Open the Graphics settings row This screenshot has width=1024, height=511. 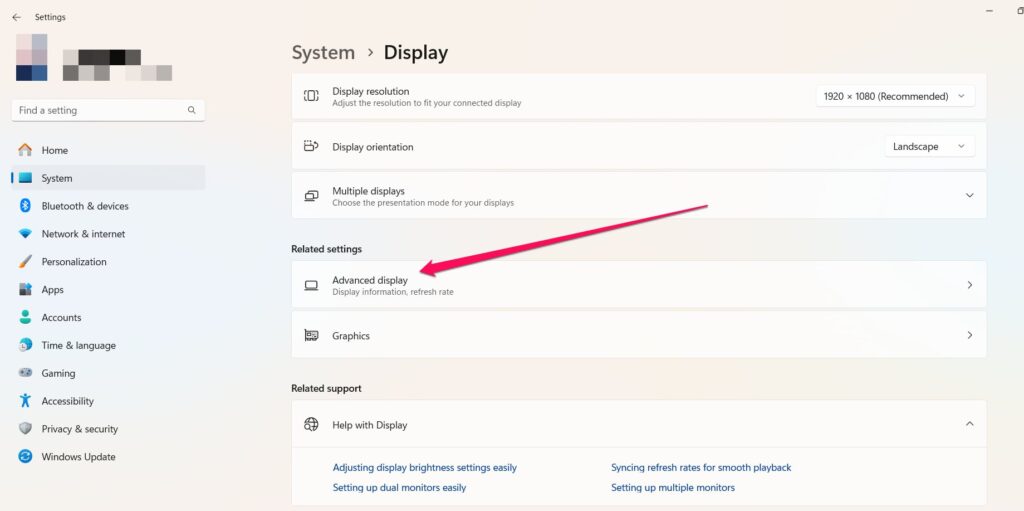[x=638, y=336]
